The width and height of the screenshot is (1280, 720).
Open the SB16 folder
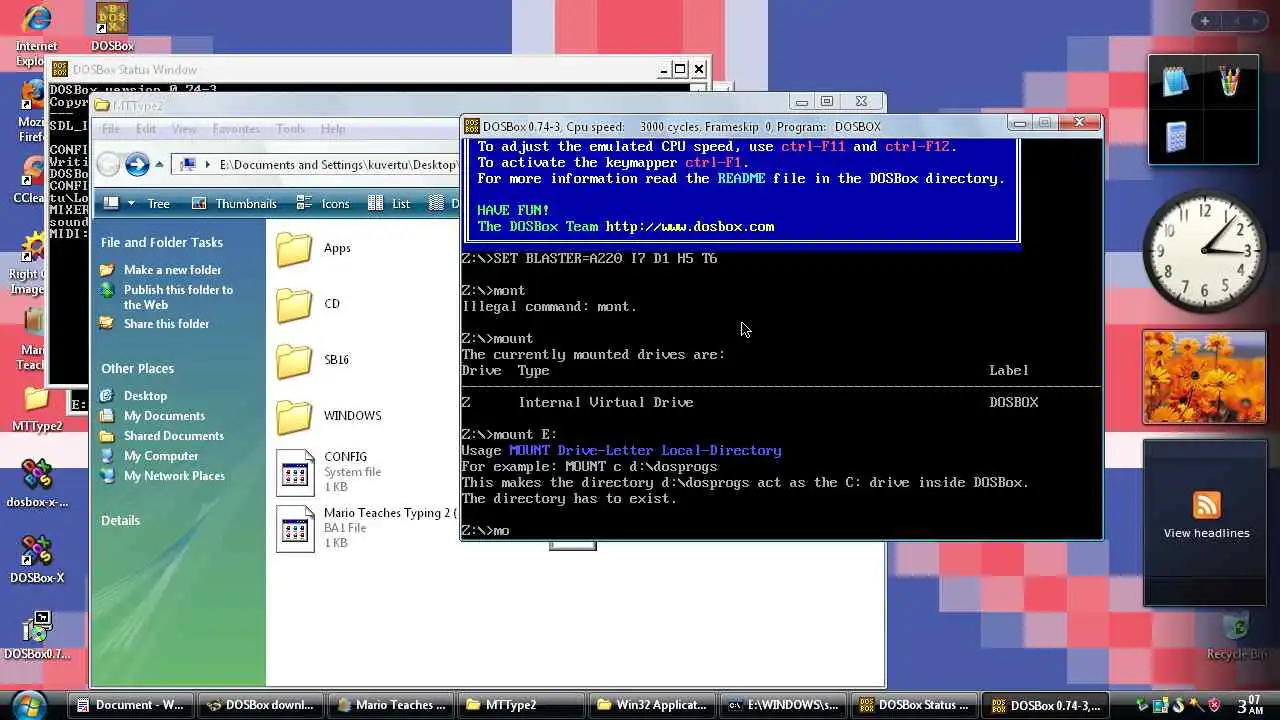(x=313, y=360)
